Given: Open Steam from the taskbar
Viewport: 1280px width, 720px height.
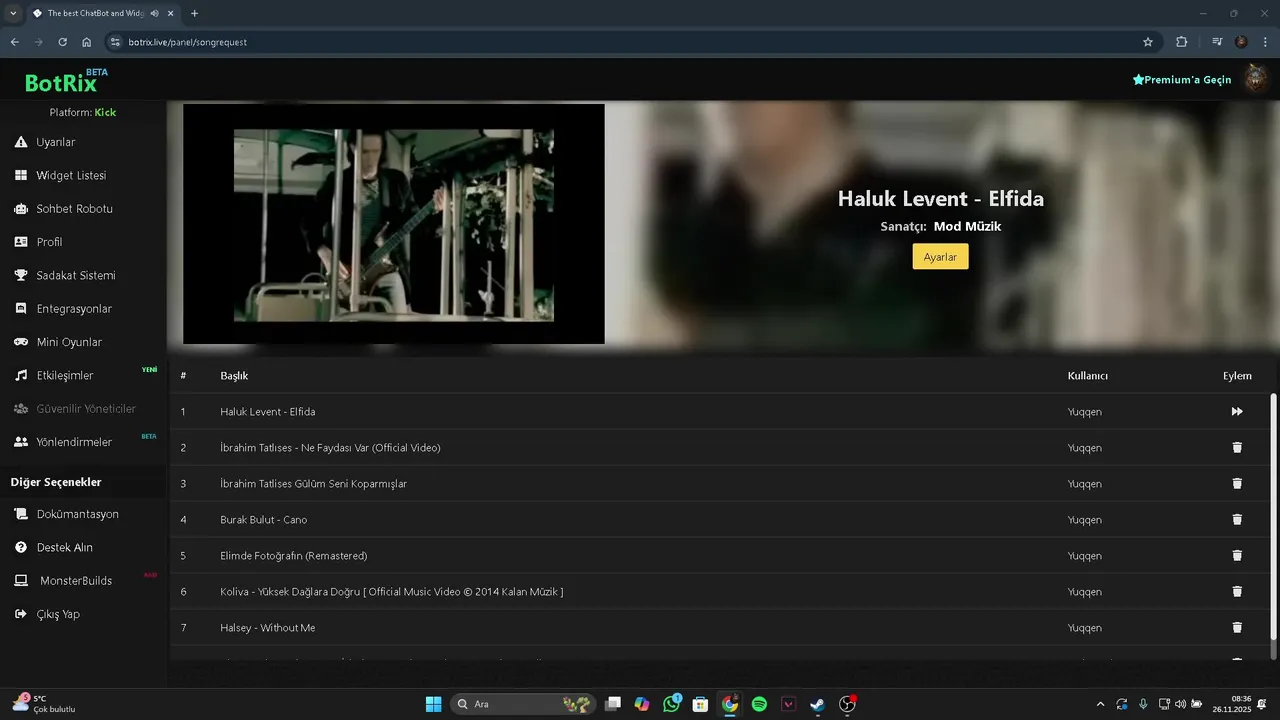Looking at the screenshot, I should point(817,704).
